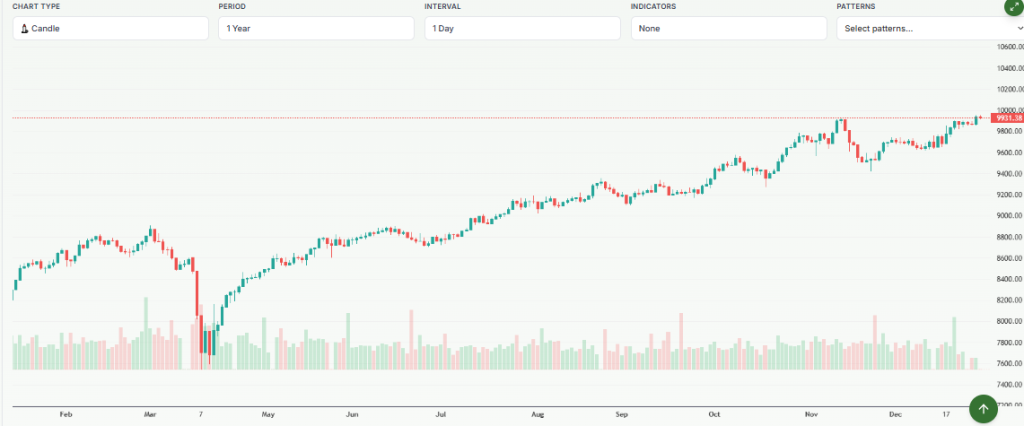Click the candle icon in Chart Type

24,29
